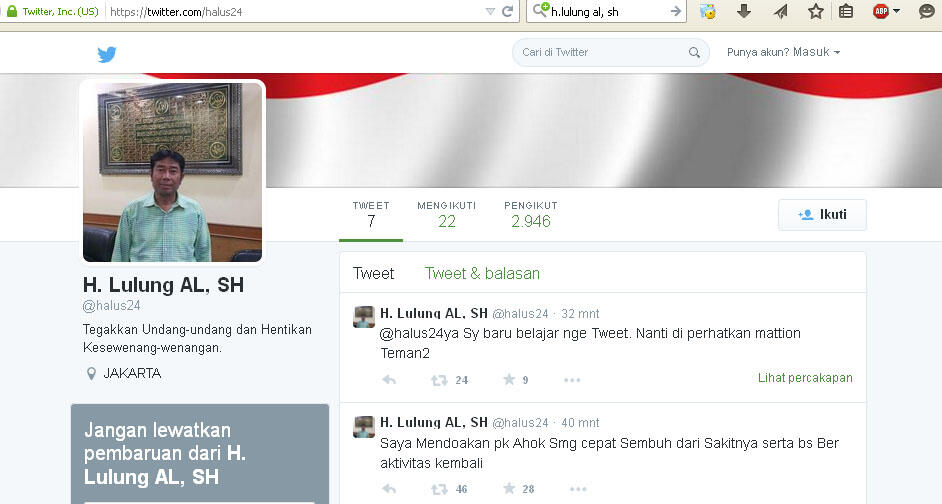Click the secure lock site identity icon
The image size is (942, 504).
pyautogui.click(x=11, y=11)
